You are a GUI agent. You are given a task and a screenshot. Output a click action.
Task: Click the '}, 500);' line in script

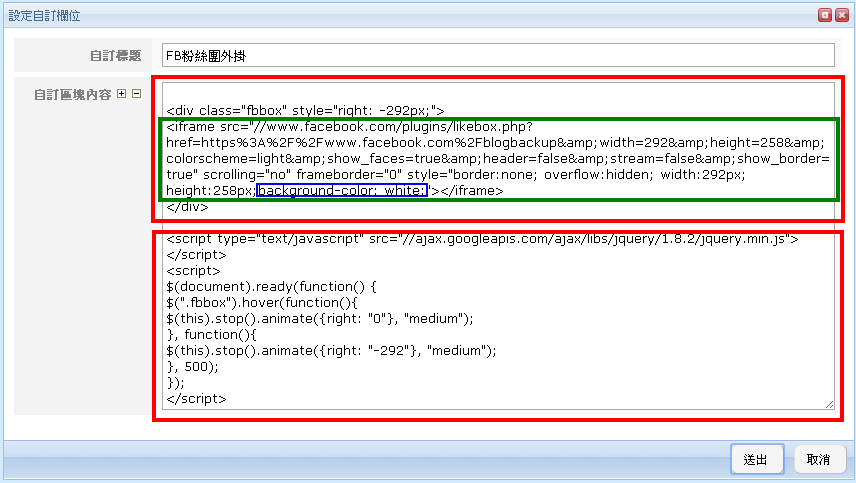tap(192, 367)
